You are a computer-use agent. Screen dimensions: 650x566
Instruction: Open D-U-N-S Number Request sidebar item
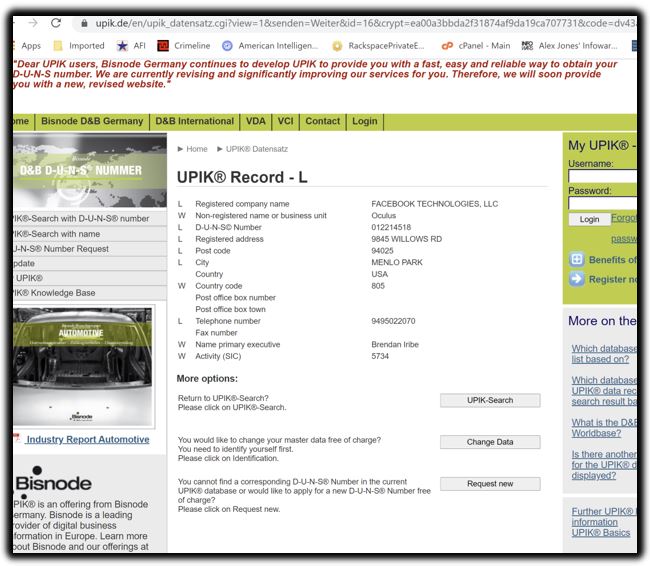(90, 249)
